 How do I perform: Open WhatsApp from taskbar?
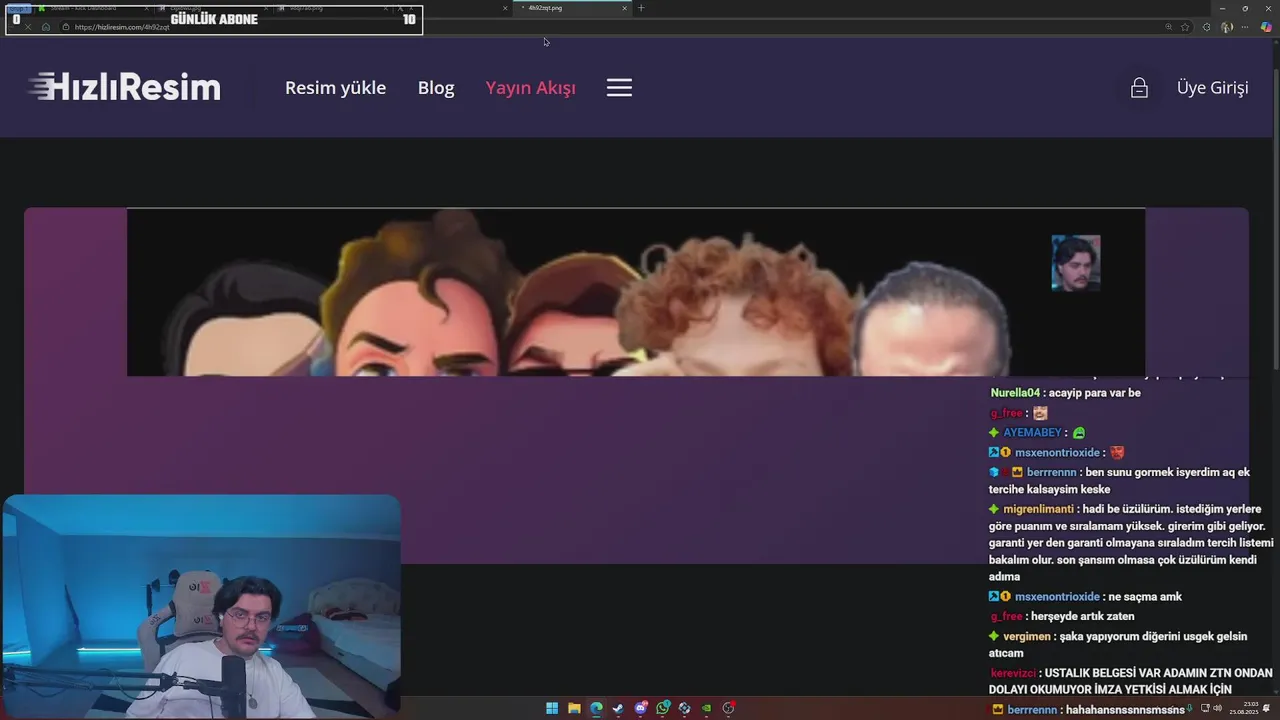click(662, 708)
